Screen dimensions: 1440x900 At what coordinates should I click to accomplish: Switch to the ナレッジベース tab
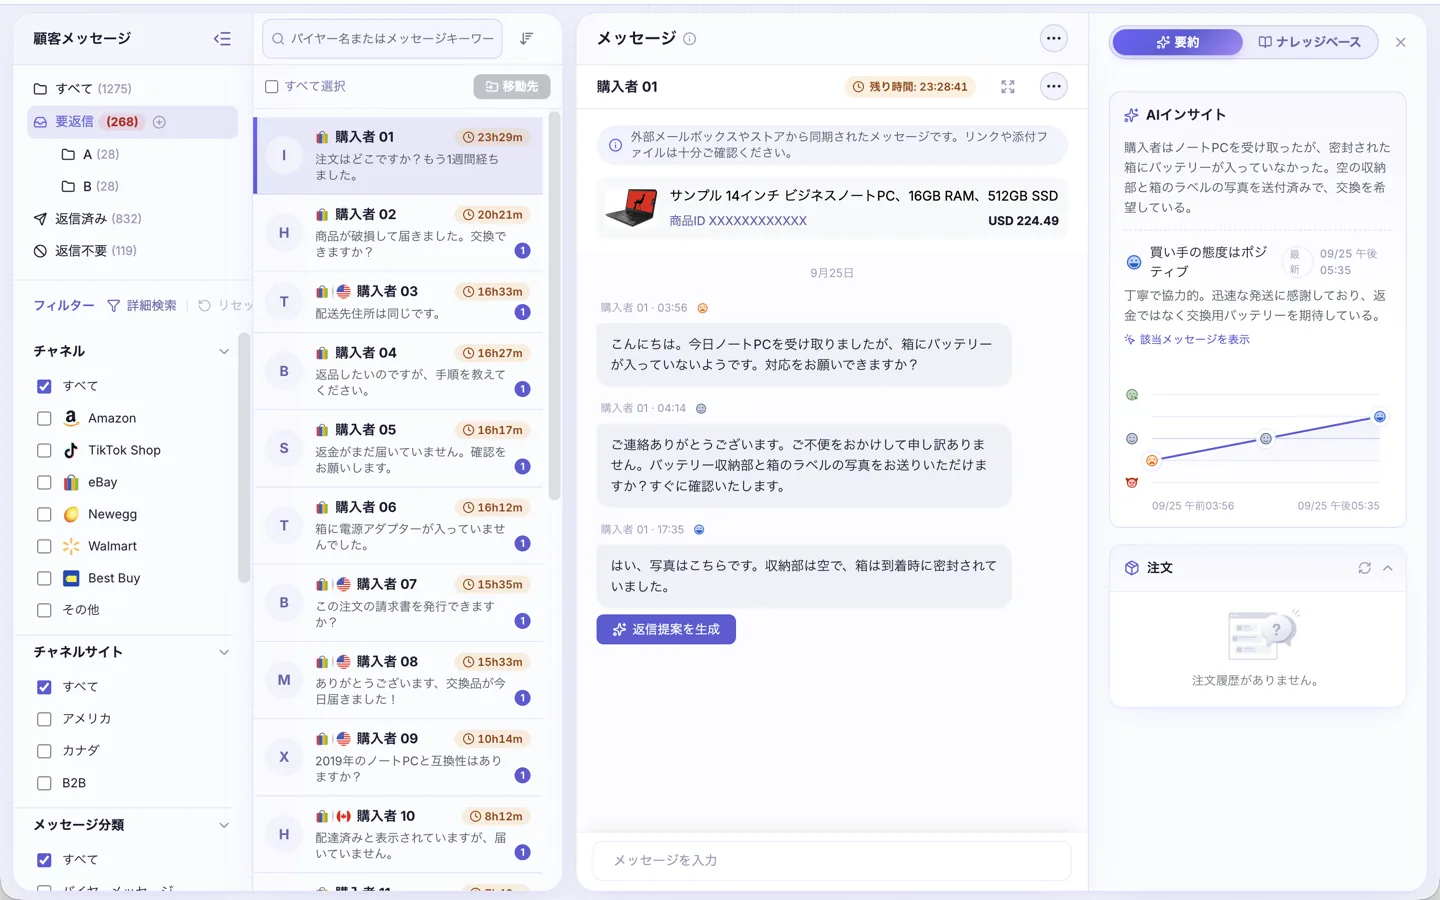1309,42
